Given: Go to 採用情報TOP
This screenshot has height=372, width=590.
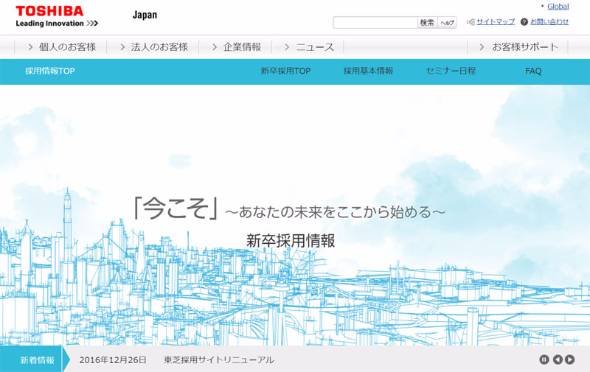Looking at the screenshot, I should point(50,71).
